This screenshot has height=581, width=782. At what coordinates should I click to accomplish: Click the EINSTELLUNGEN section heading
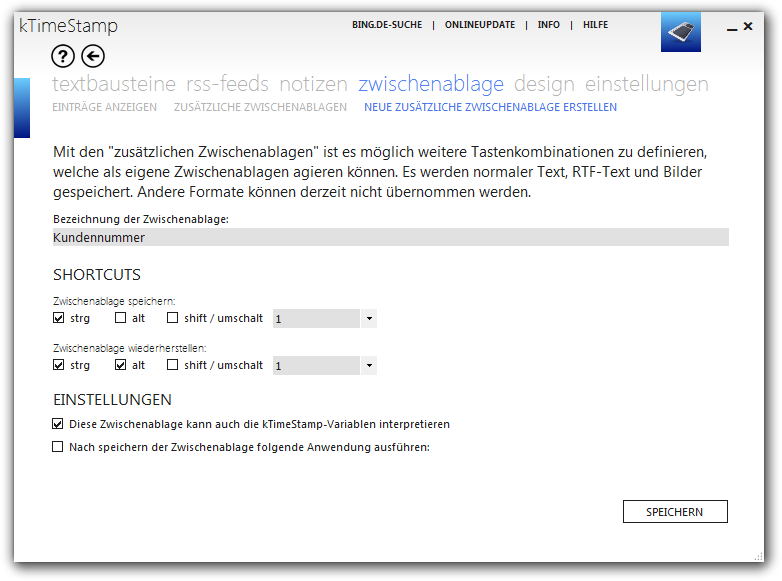pos(112,400)
